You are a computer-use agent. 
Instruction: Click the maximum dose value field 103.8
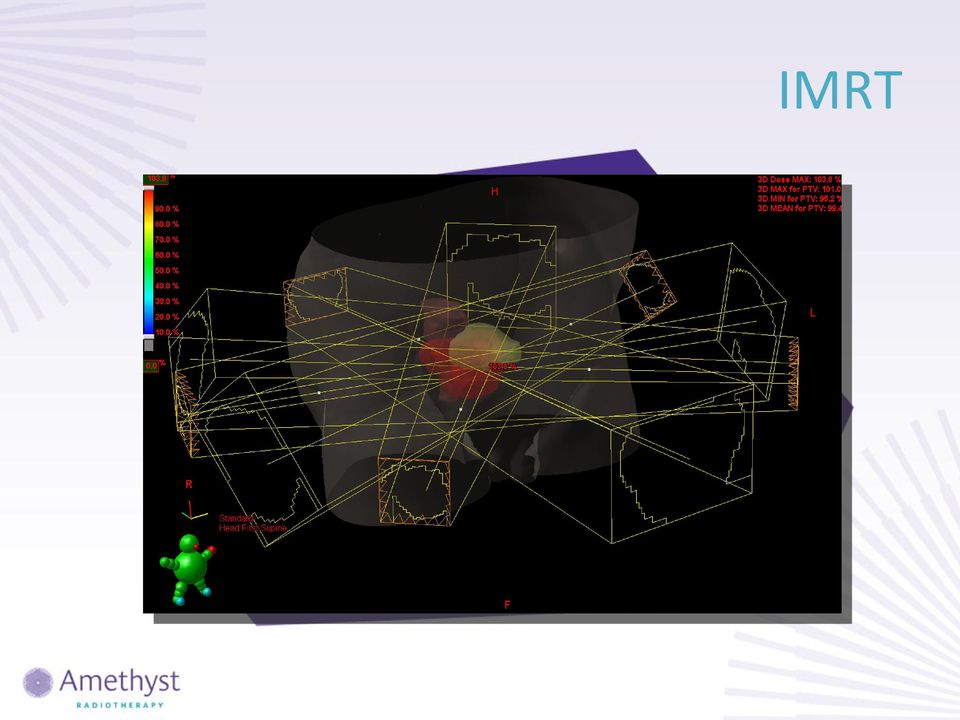156,179
